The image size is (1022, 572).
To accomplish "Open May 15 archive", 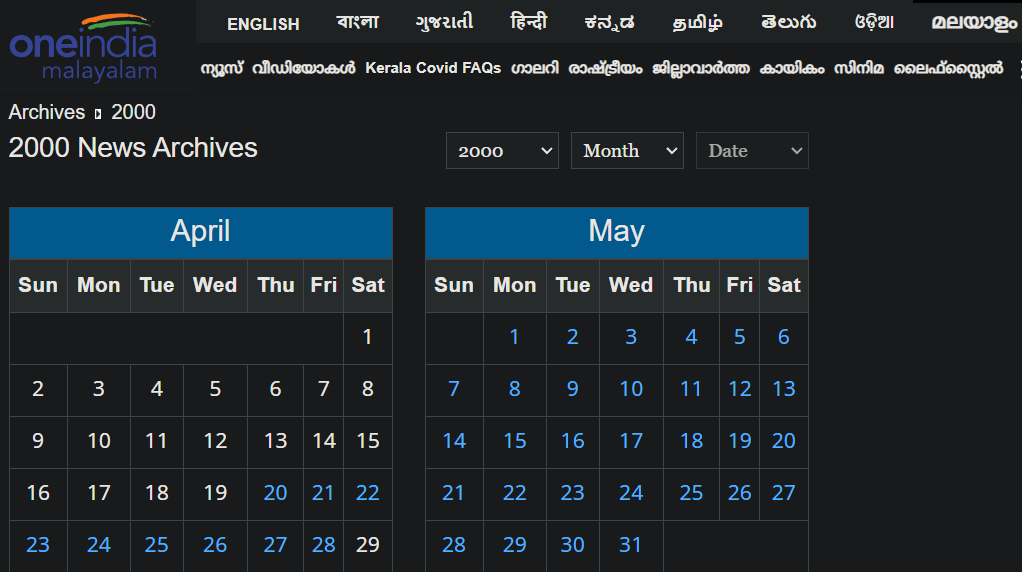I will [514, 441].
